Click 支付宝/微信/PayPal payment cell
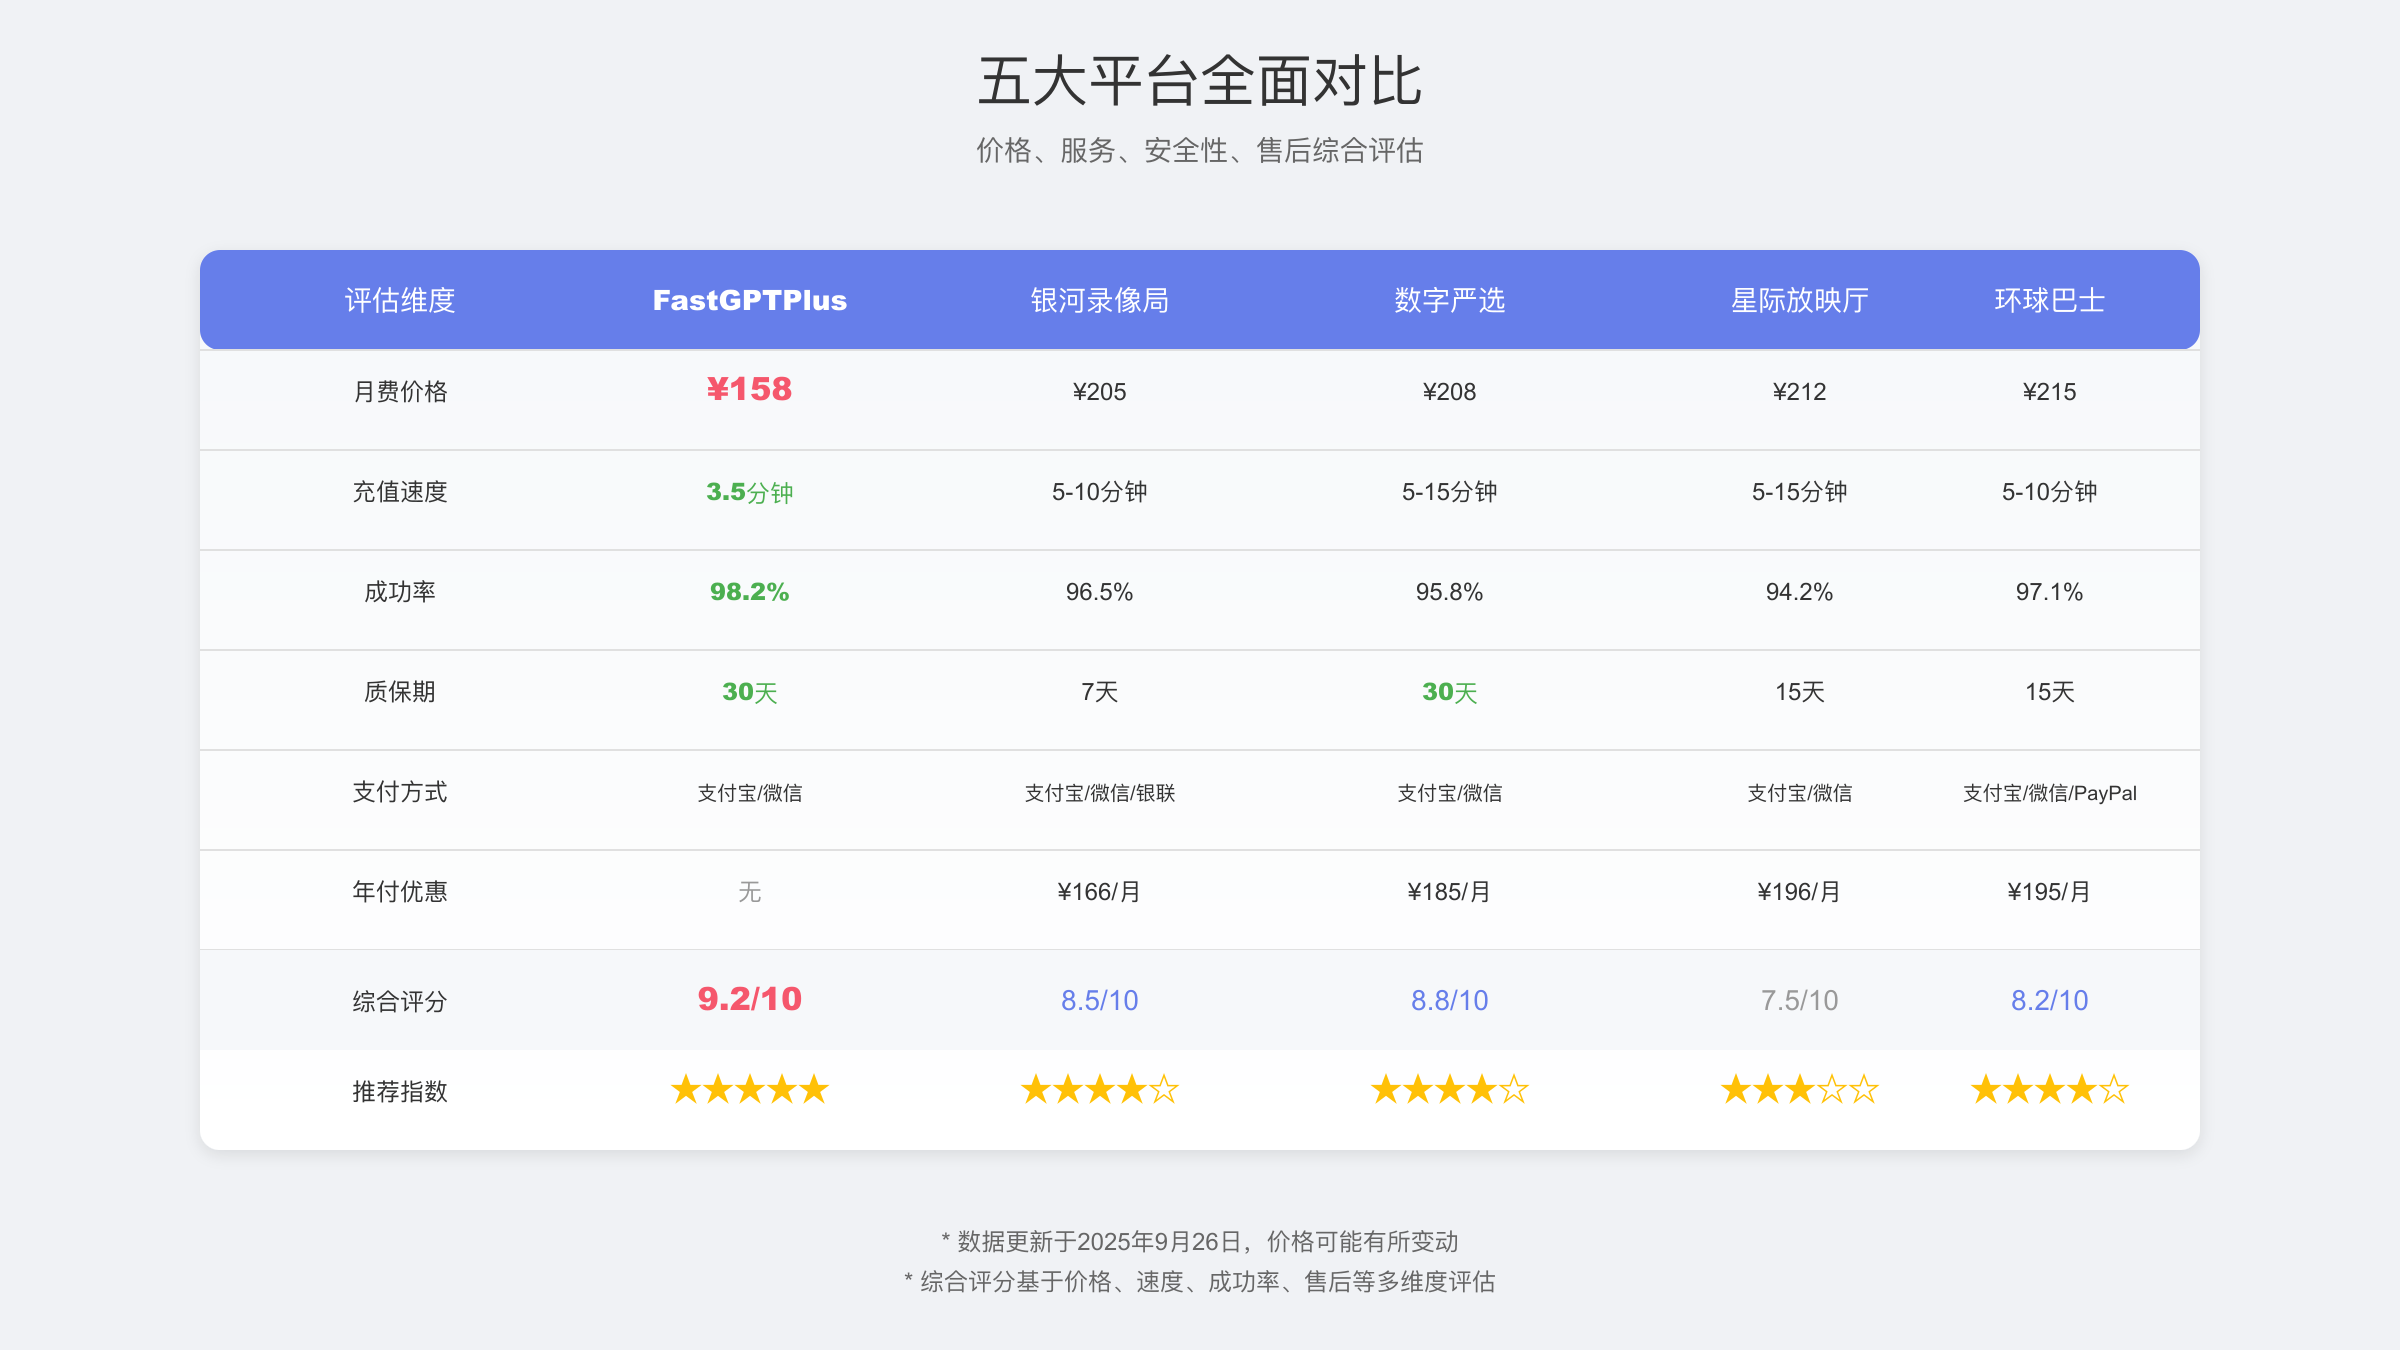2400x1350 pixels. [x=2049, y=793]
